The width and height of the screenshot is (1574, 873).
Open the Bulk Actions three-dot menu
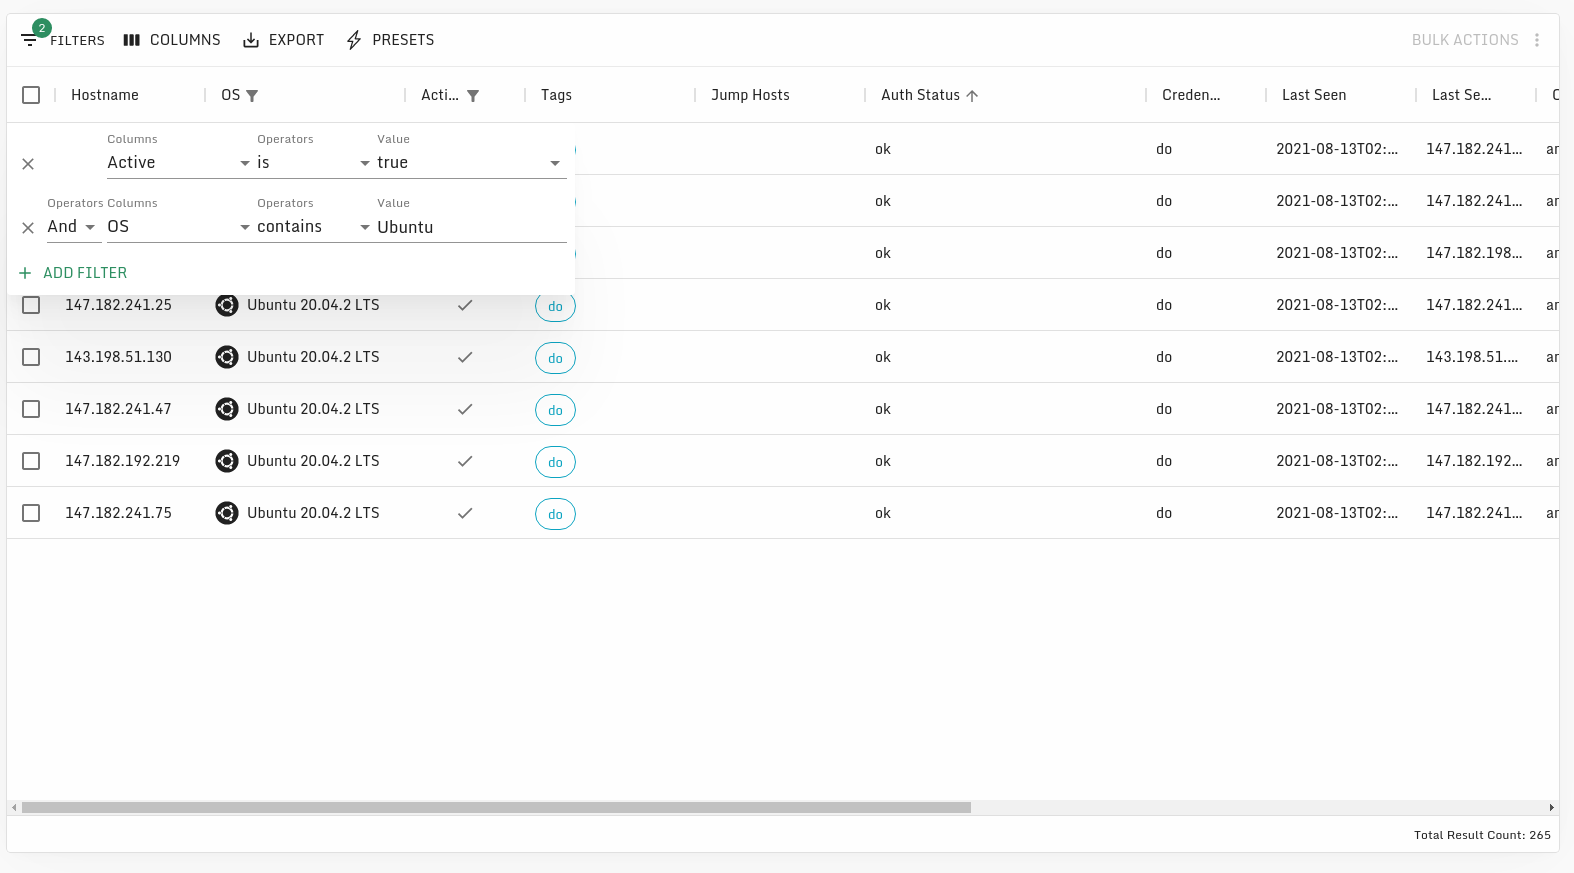[x=1537, y=40]
